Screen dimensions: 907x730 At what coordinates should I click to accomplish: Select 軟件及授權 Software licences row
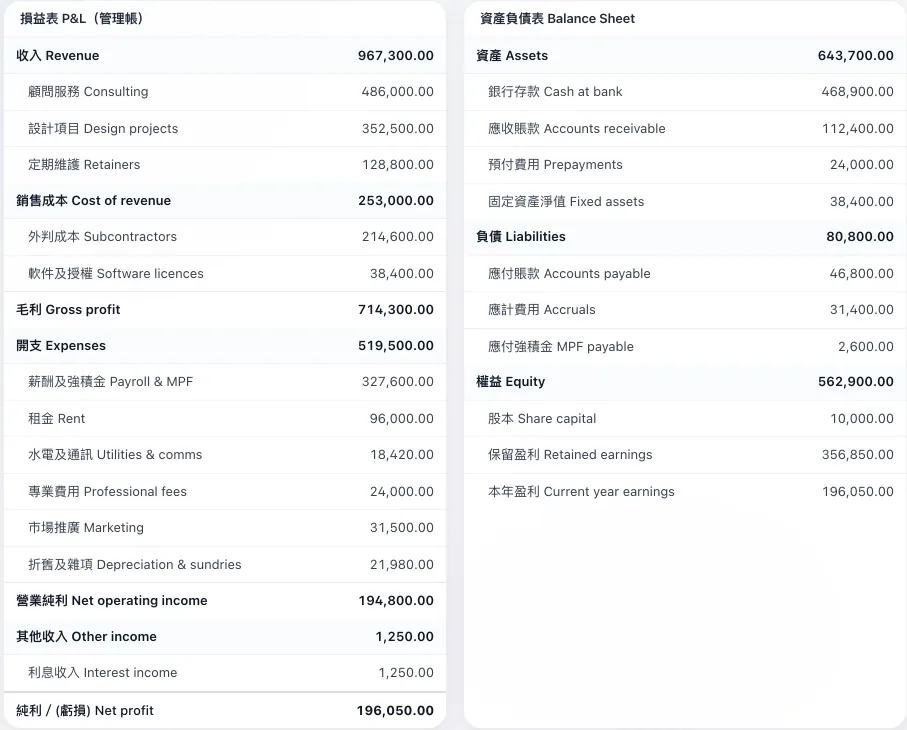(x=225, y=274)
